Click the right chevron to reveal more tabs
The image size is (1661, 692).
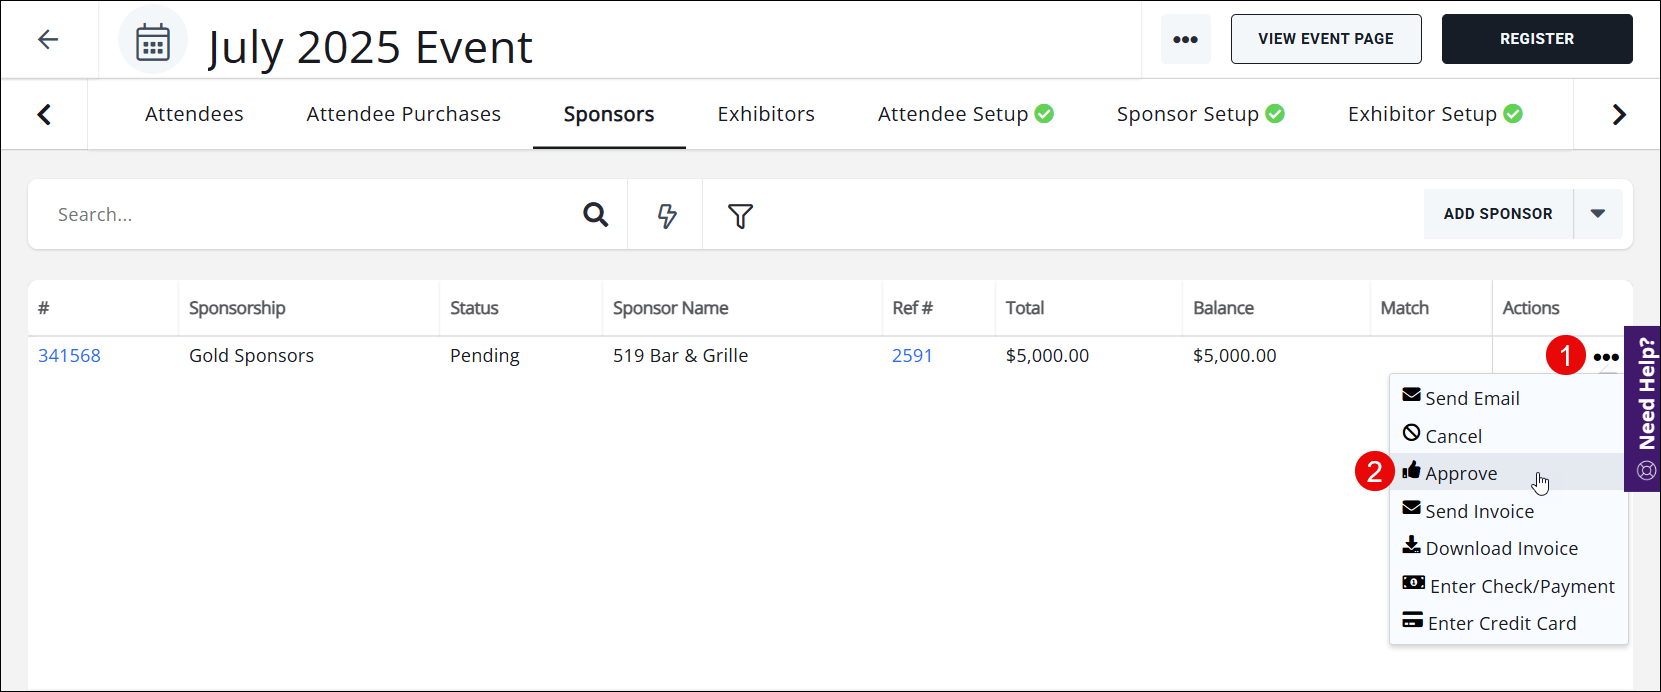click(1618, 114)
